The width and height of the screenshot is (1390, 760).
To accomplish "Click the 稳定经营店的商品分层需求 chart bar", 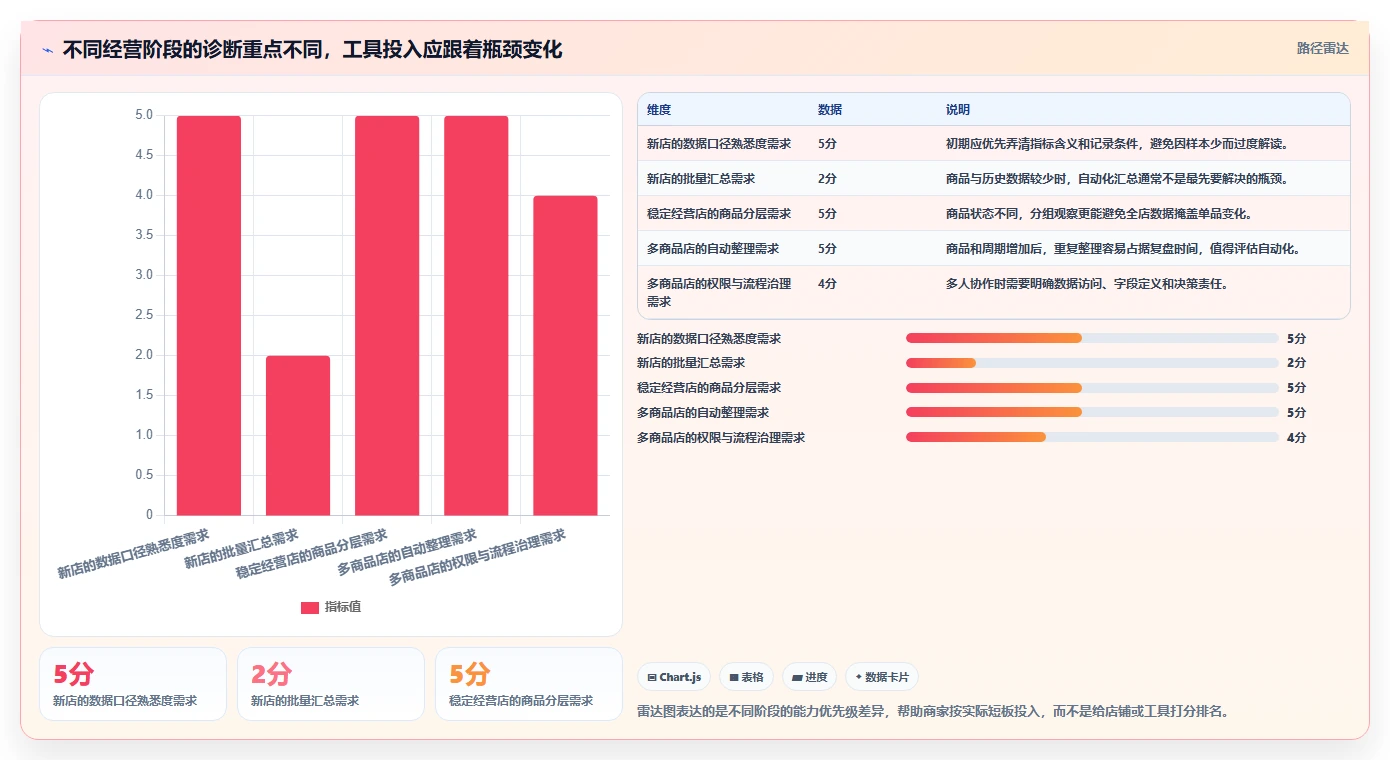I will click(x=387, y=315).
